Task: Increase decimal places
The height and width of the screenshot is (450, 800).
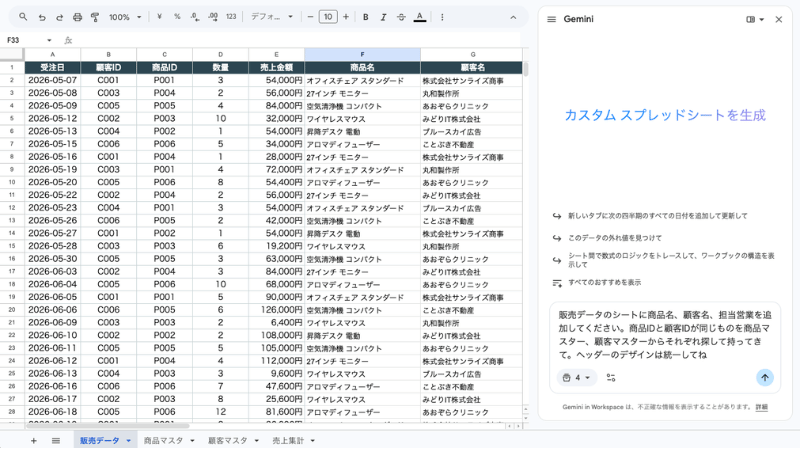Action: tap(213, 17)
